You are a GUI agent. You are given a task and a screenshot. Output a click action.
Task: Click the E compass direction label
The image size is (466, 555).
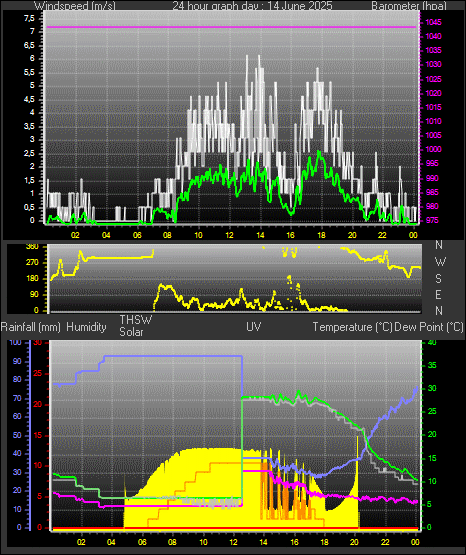[x=438, y=294]
